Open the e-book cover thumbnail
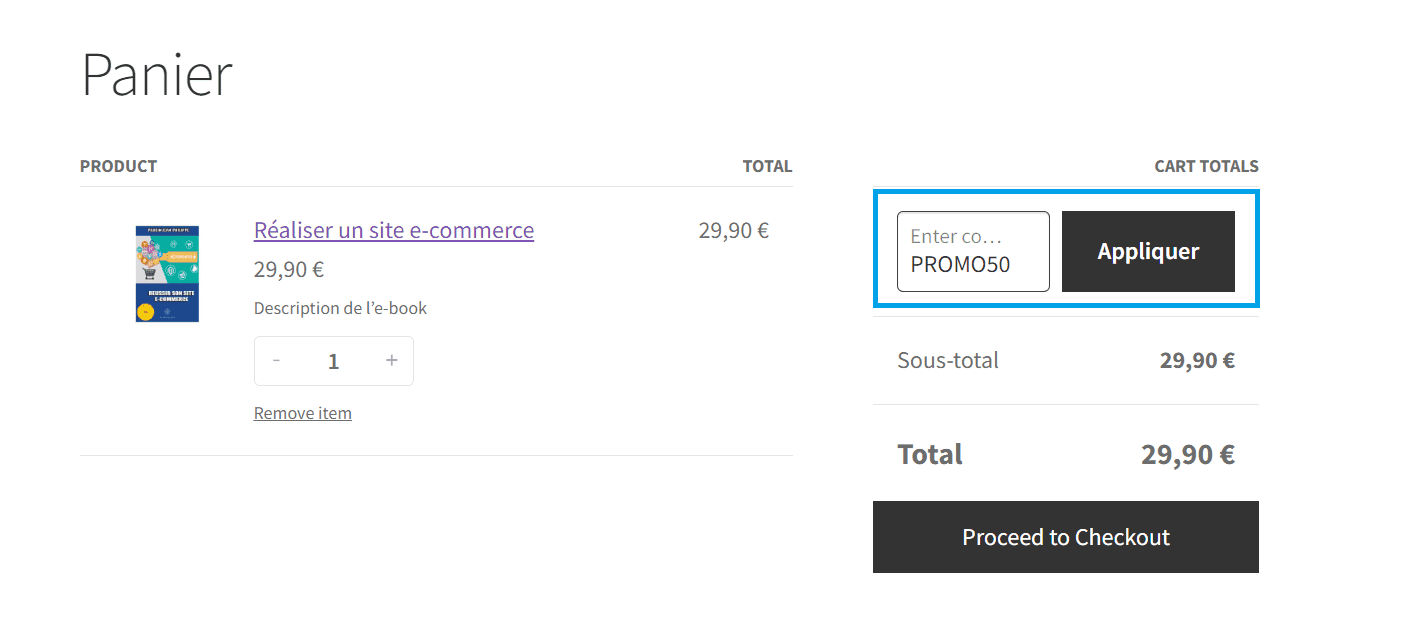This screenshot has width=1415, height=644. point(167,273)
